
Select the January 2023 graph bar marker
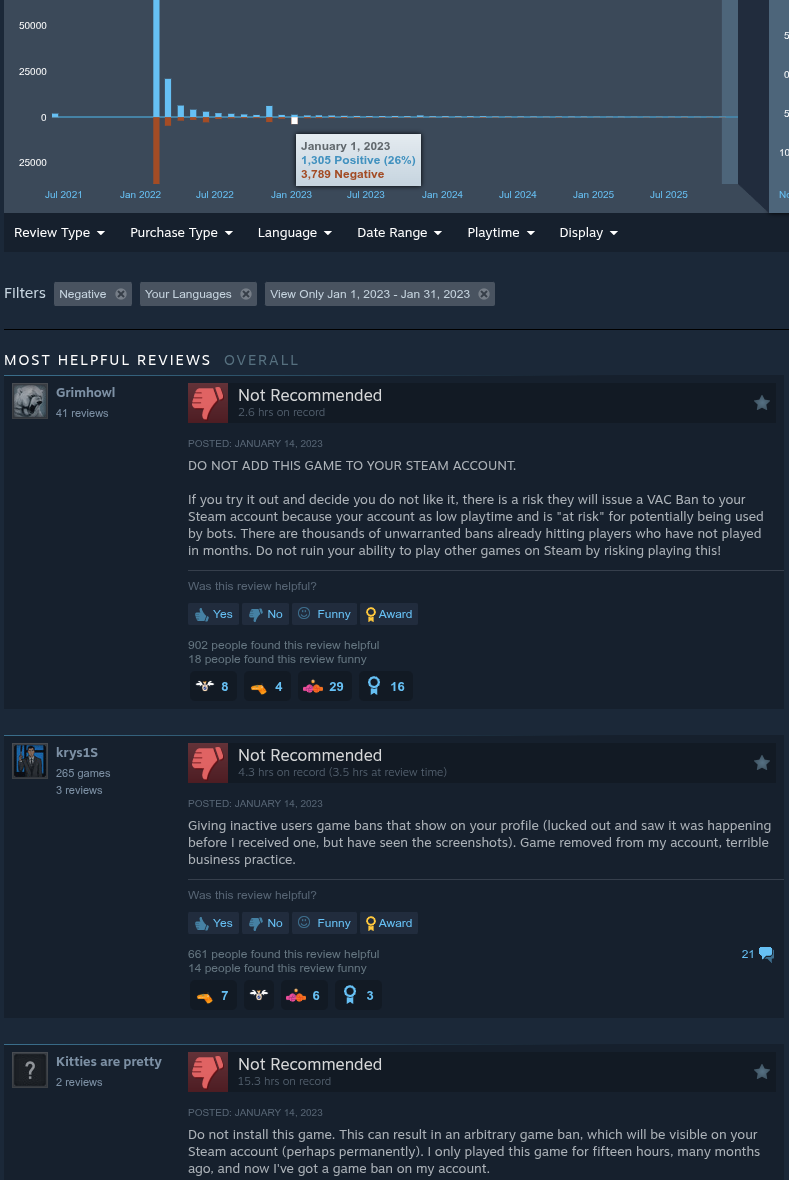(294, 120)
